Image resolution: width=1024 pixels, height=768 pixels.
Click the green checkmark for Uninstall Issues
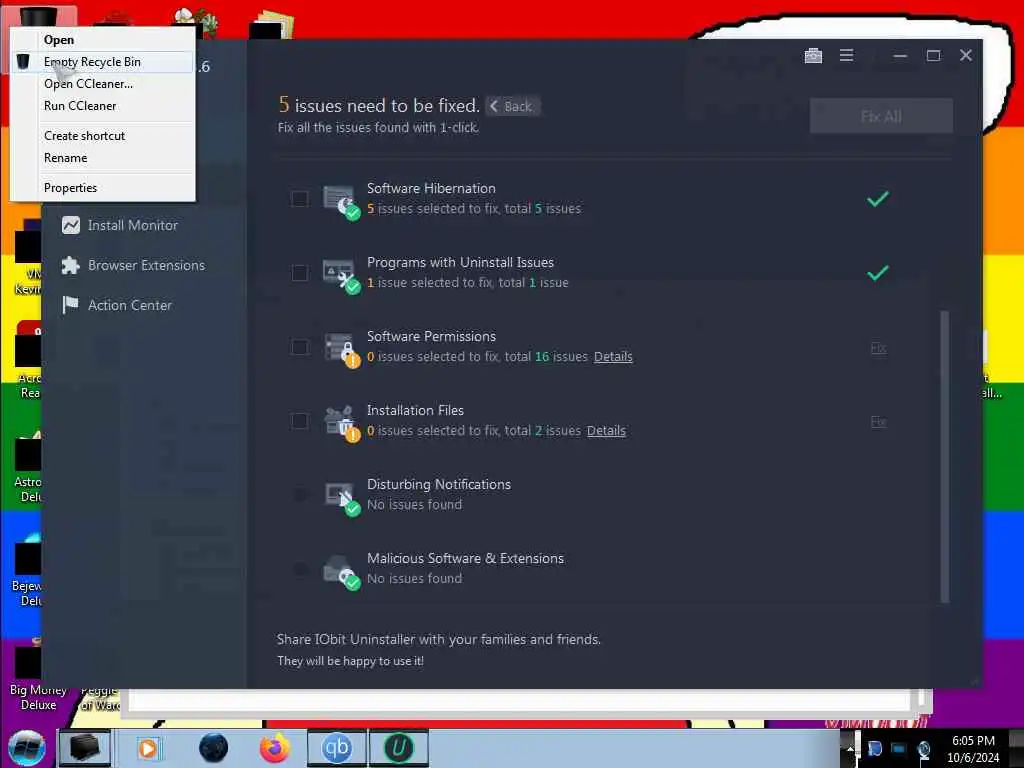click(x=878, y=272)
